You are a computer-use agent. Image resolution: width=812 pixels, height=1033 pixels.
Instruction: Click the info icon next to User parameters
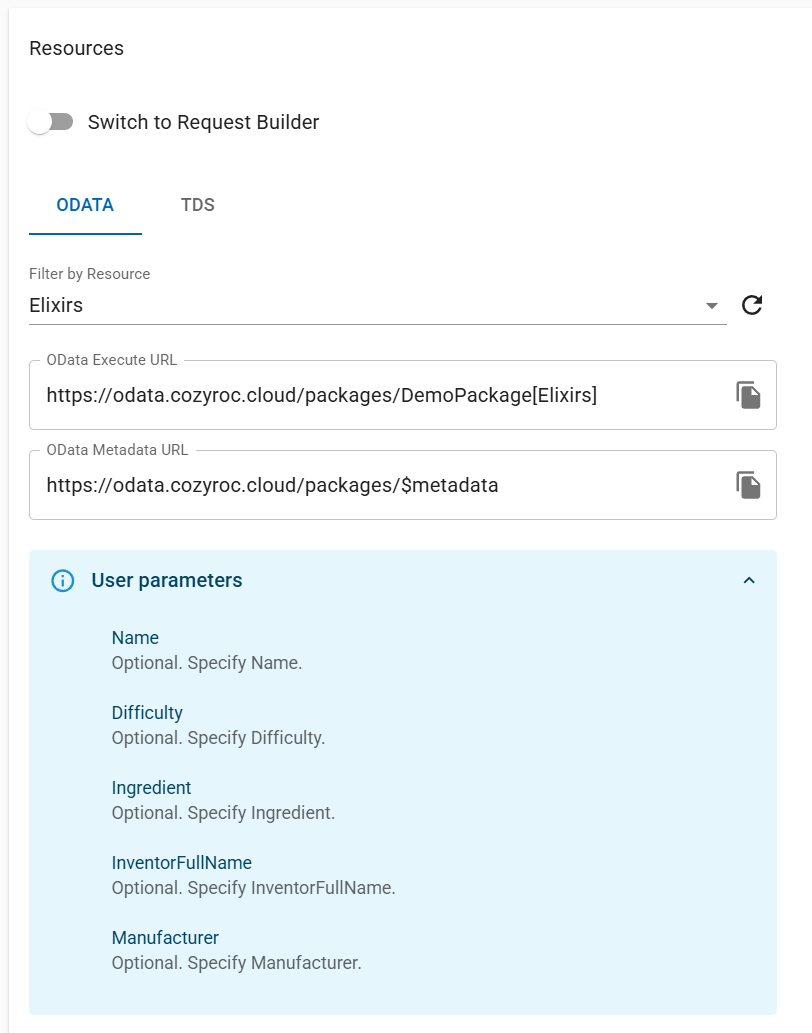63,580
